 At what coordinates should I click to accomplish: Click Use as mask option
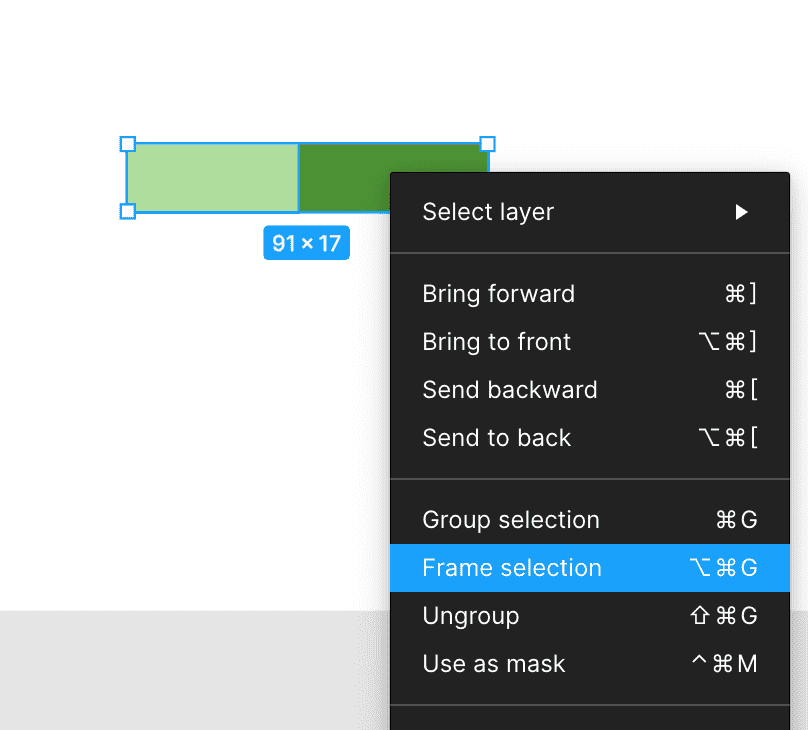(493, 664)
